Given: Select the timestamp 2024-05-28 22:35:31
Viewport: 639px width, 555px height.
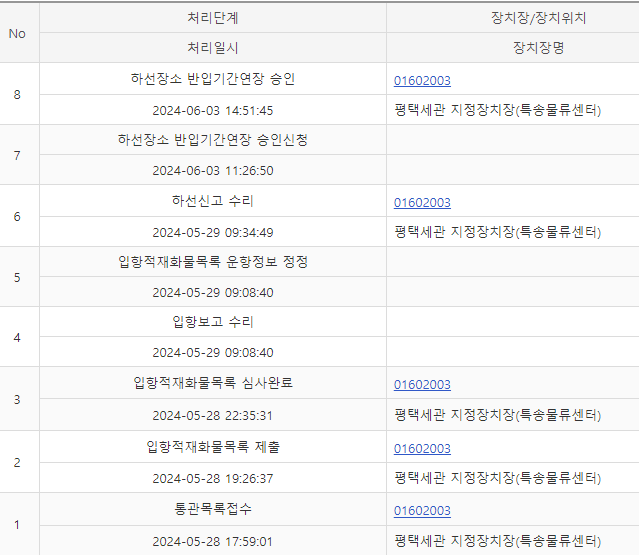Looking at the screenshot, I should [213, 415].
